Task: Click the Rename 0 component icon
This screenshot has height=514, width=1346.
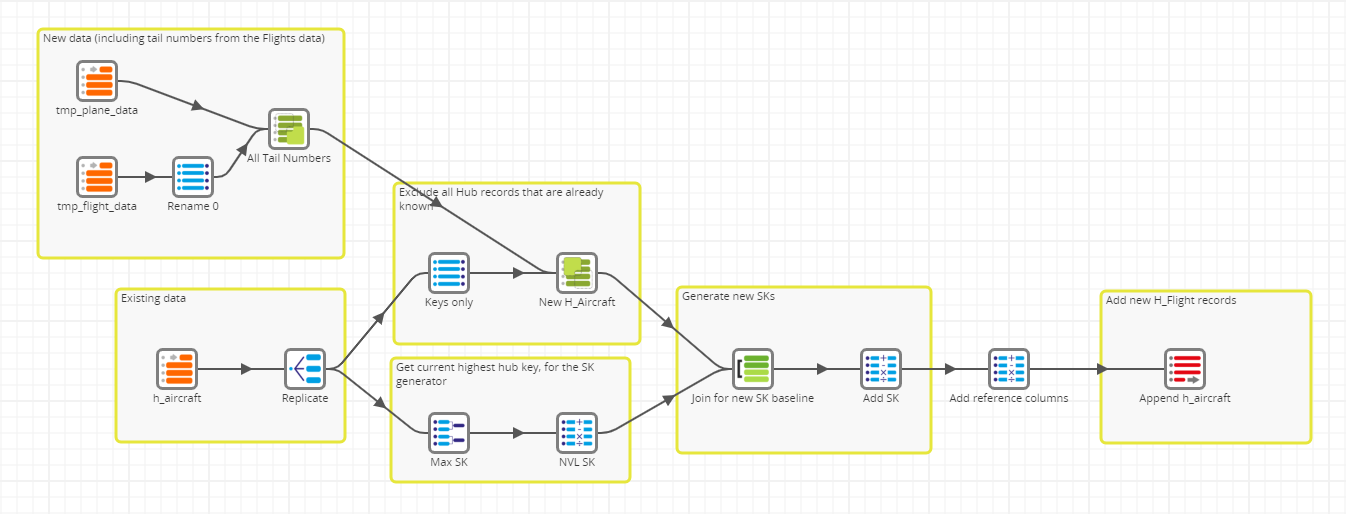Action: point(193,177)
